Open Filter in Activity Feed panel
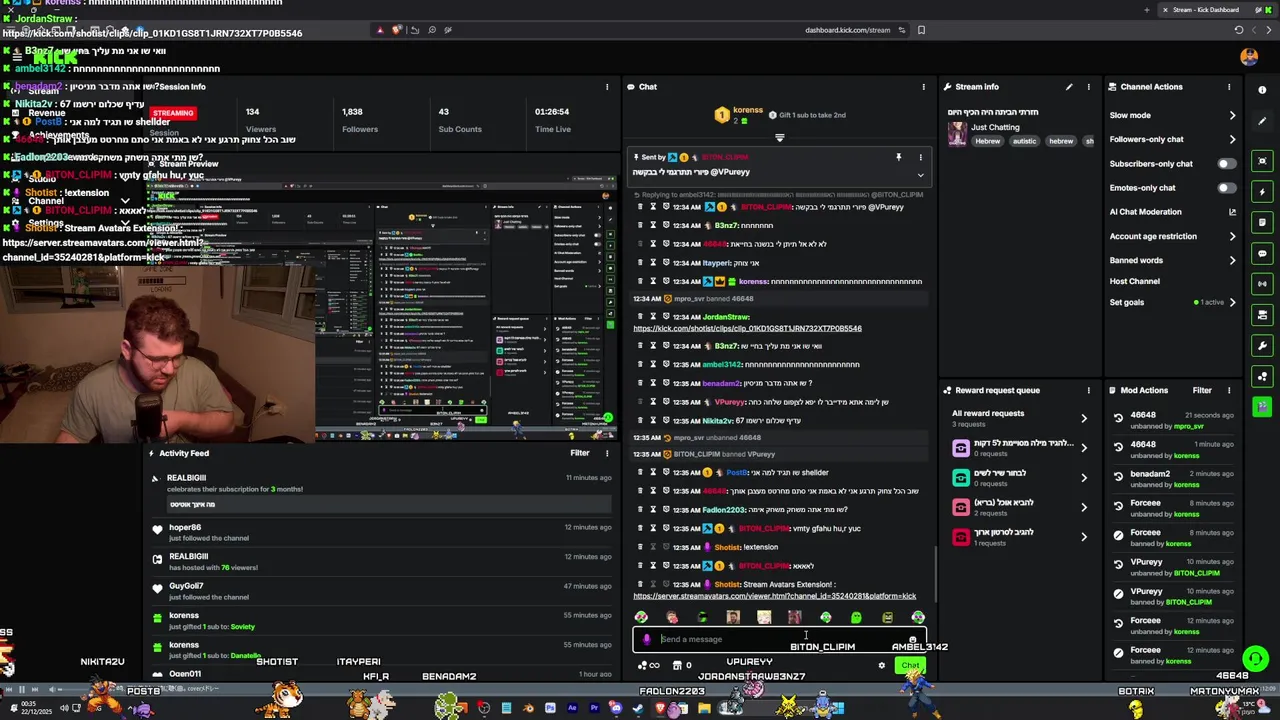1280x720 pixels. tap(580, 453)
